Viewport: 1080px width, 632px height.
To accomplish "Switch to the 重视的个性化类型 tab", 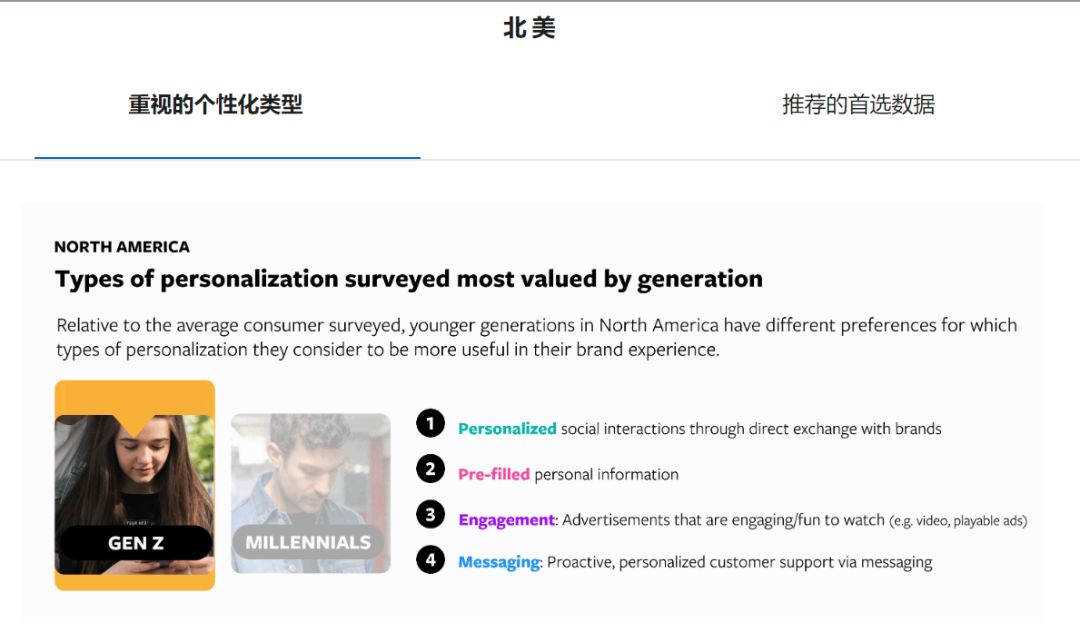I will click(215, 105).
